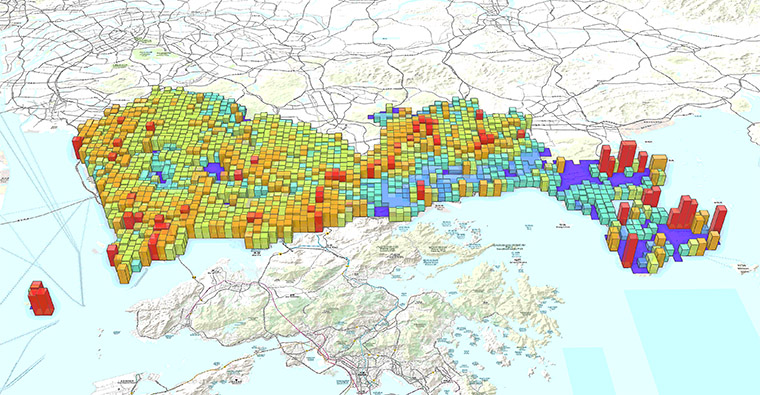
Task: Select the purple cell on the central southern coast
Action: click(381, 212)
